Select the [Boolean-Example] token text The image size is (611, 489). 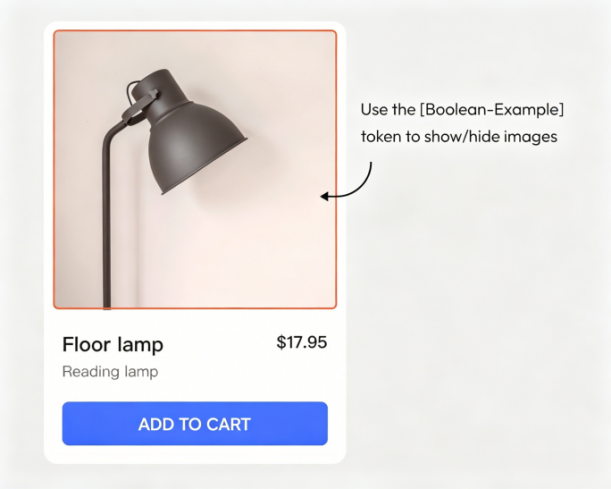[x=492, y=109]
